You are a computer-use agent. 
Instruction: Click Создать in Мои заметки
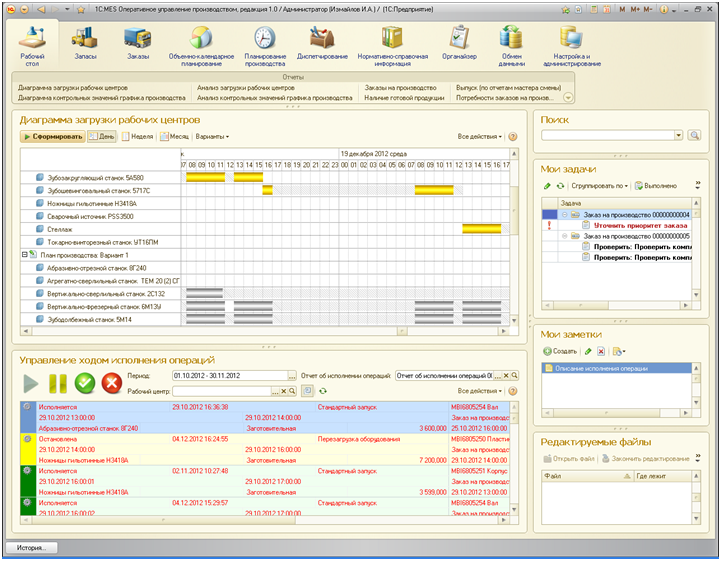[560, 351]
